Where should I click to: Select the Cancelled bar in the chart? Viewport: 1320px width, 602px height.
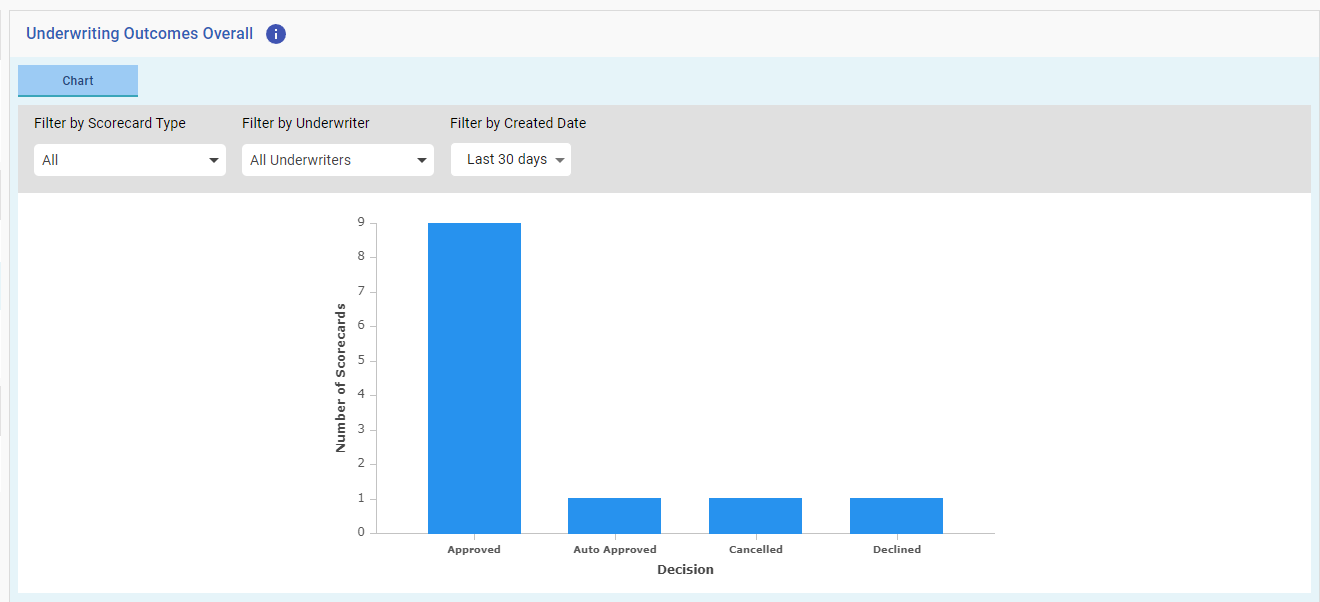coord(755,516)
